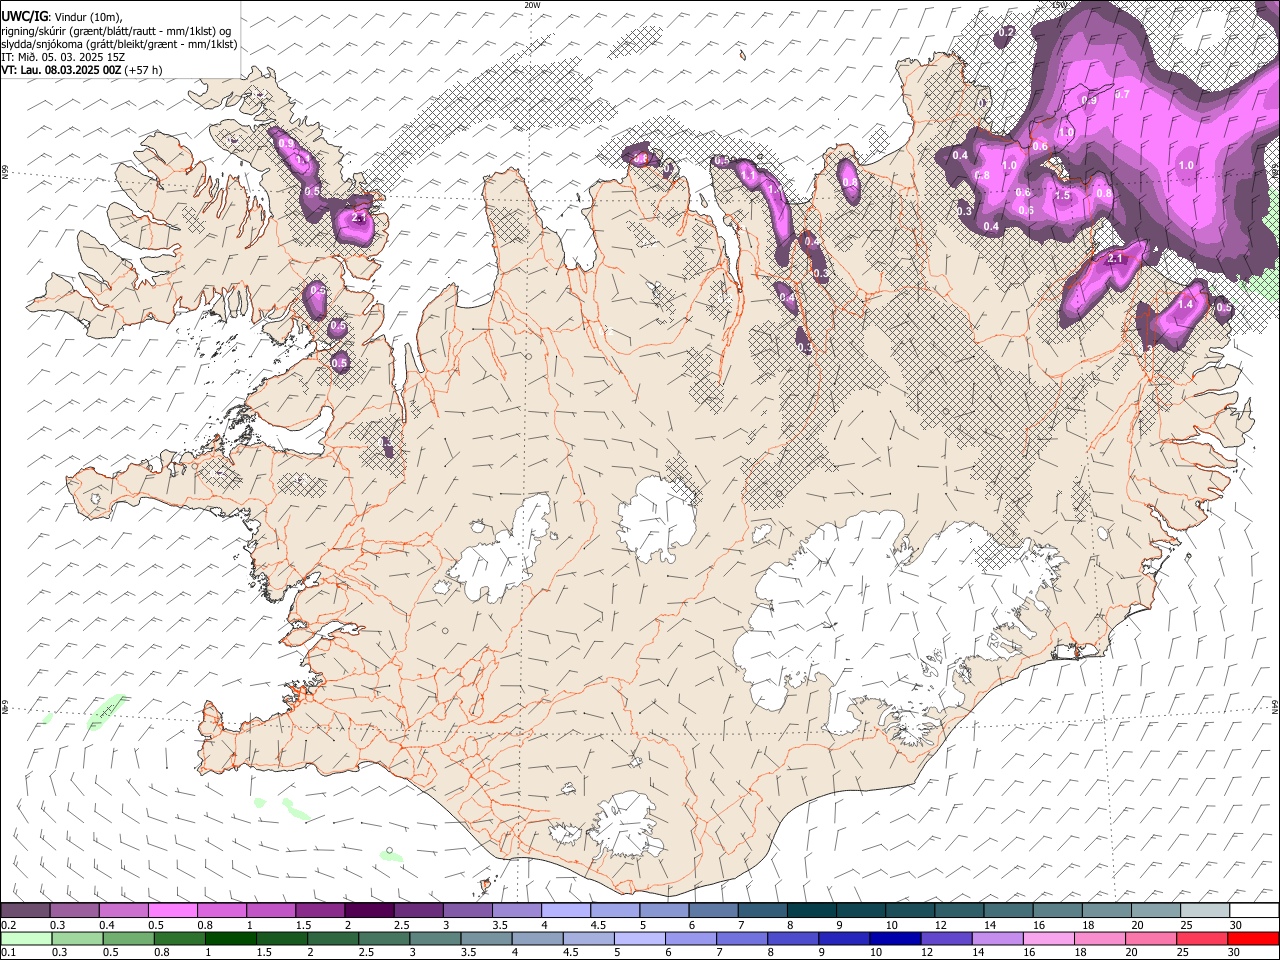This screenshot has height=960, width=1280.
Task: Choose the lower legend swatch starting at 20
Action: coord(1151,938)
